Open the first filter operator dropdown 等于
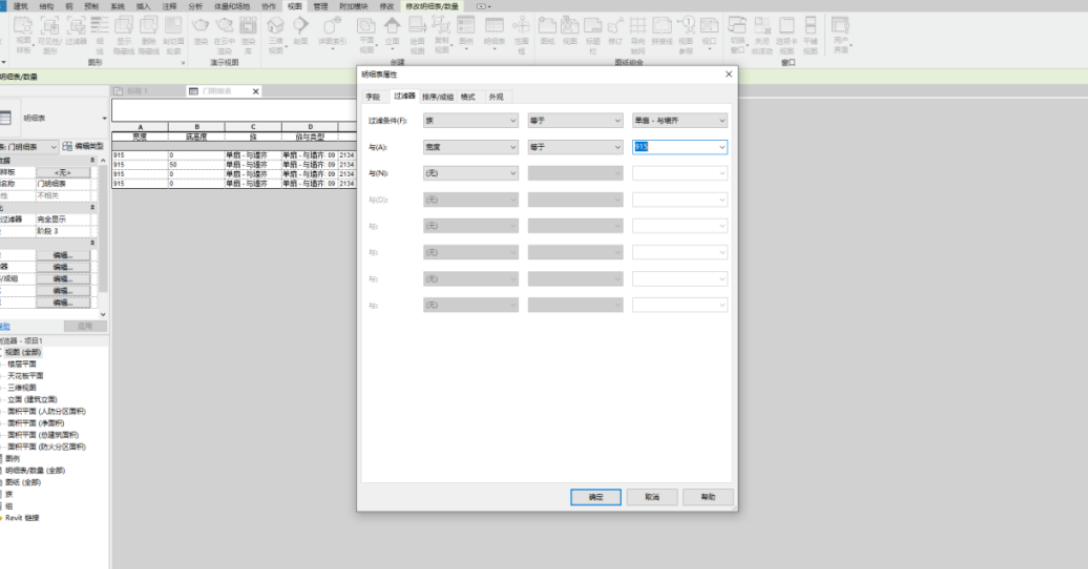 click(x=575, y=121)
